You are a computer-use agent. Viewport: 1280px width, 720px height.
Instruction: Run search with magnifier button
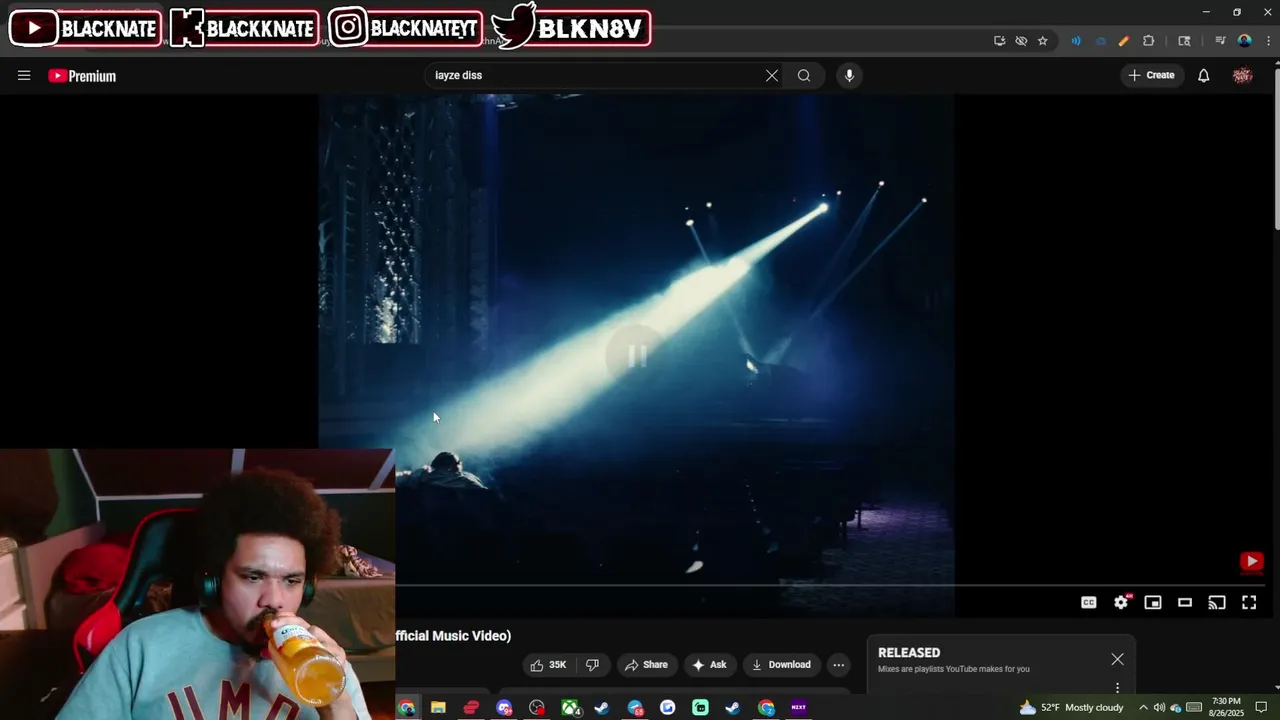[804, 75]
